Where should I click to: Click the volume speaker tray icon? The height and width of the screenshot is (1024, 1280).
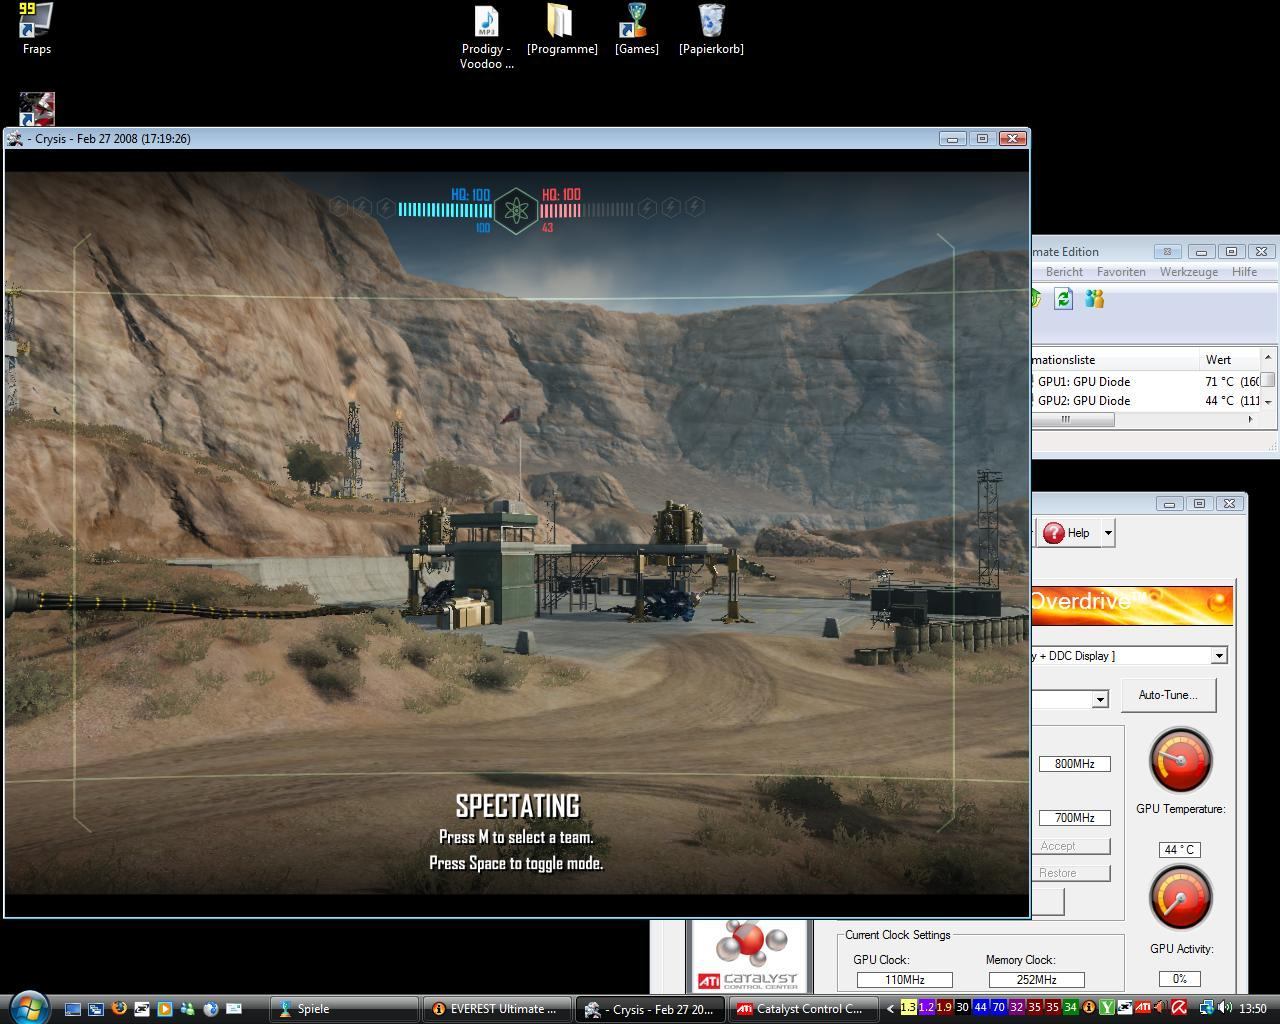(1225, 1008)
